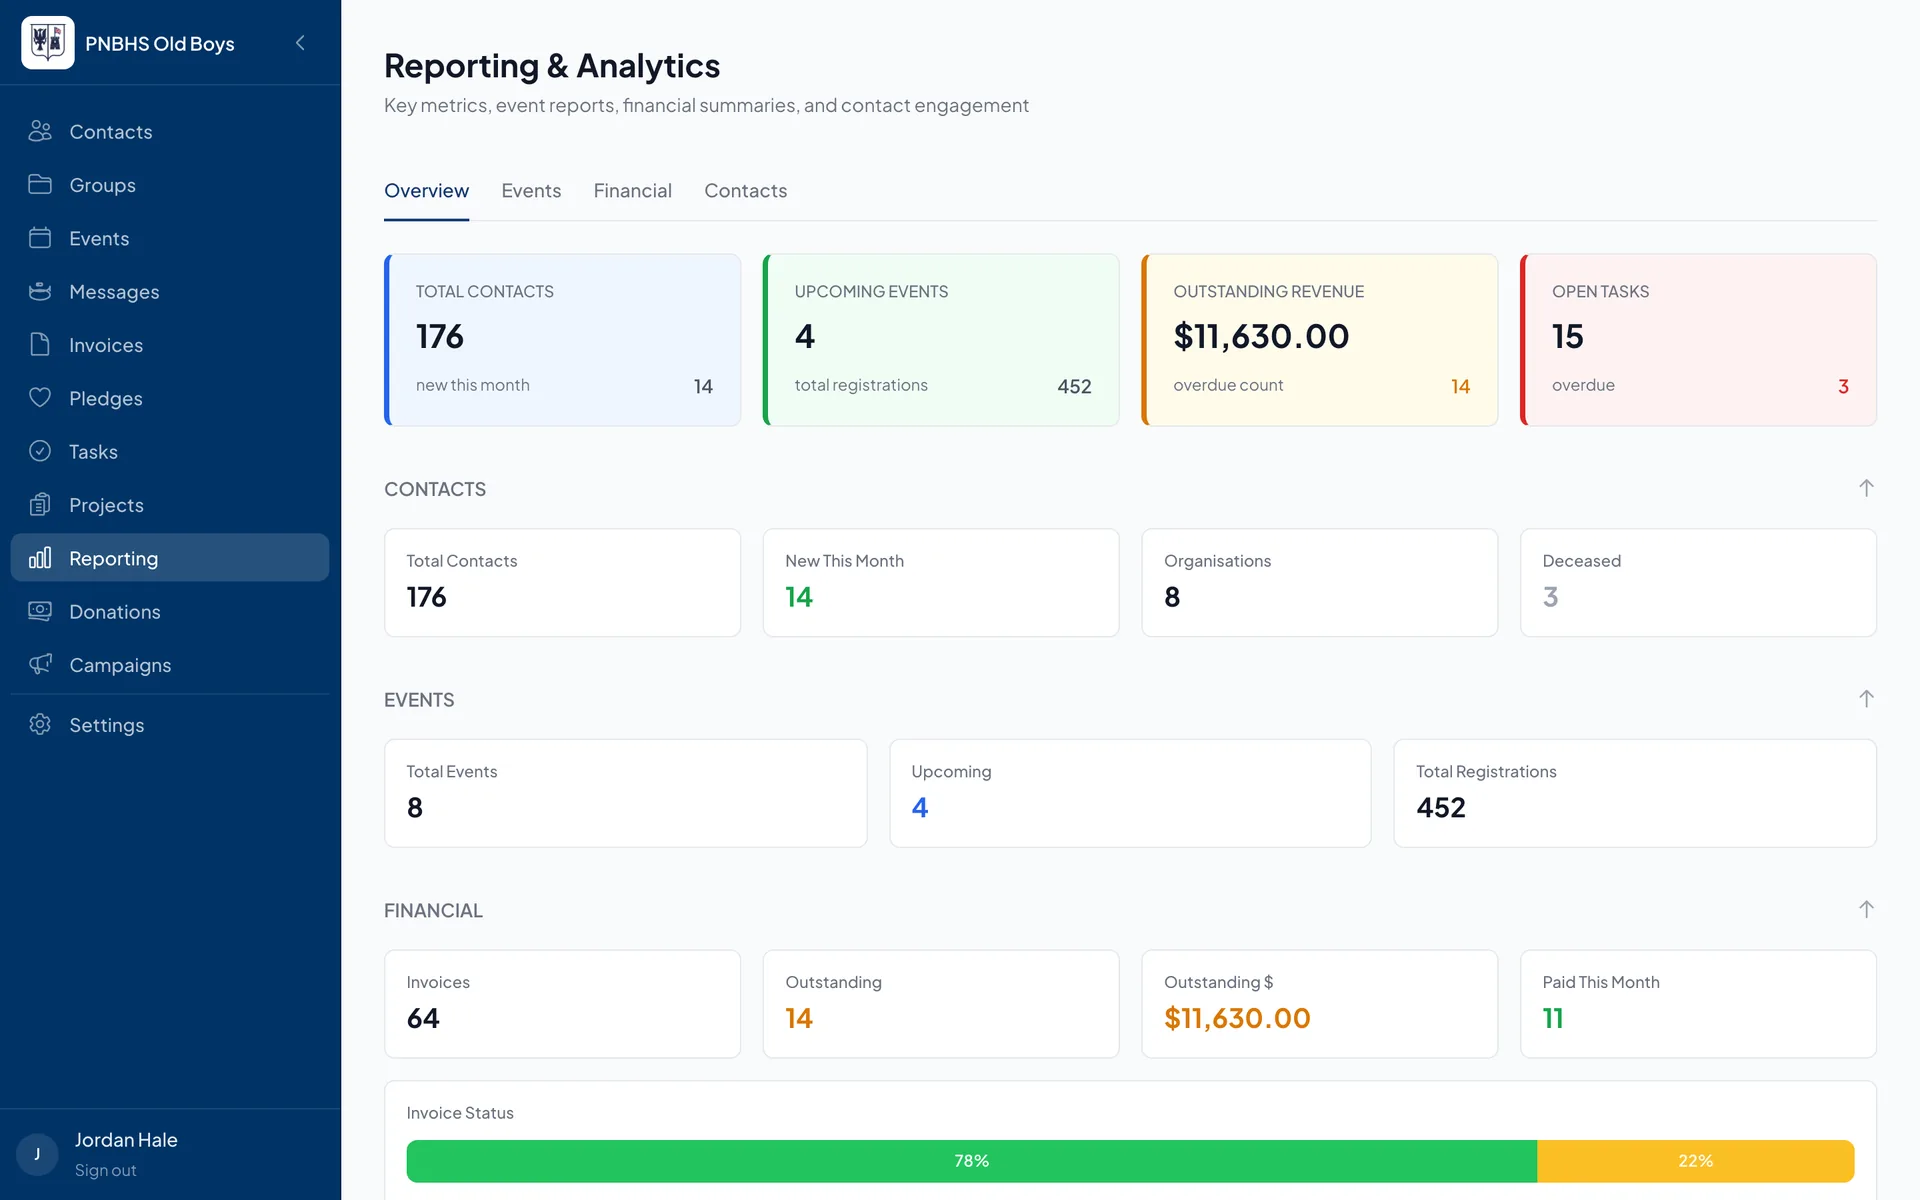Open the Financial tab
This screenshot has width=1920, height=1200.
coord(632,191)
